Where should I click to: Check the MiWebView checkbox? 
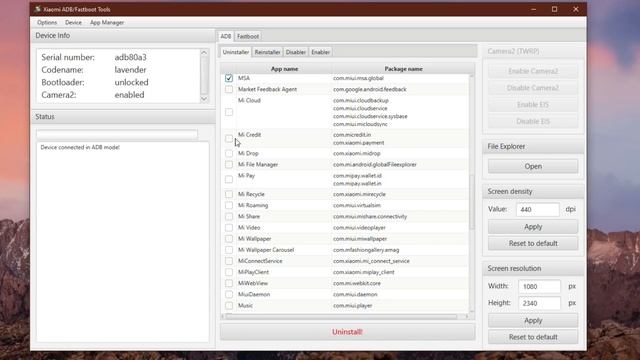pos(229,283)
